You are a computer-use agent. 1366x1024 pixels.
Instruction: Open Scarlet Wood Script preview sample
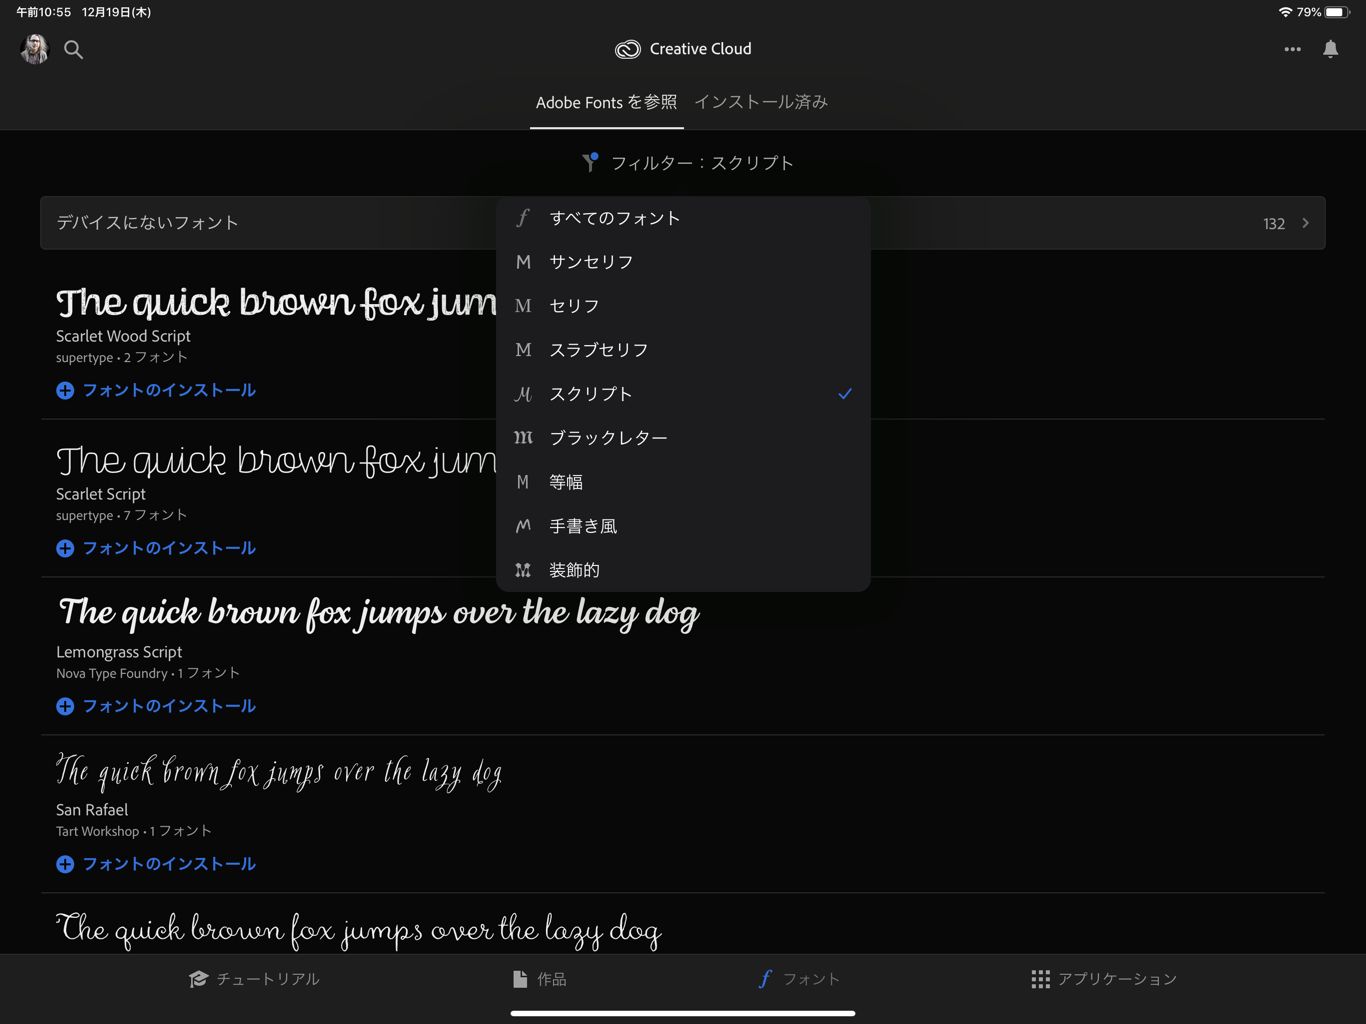276,302
